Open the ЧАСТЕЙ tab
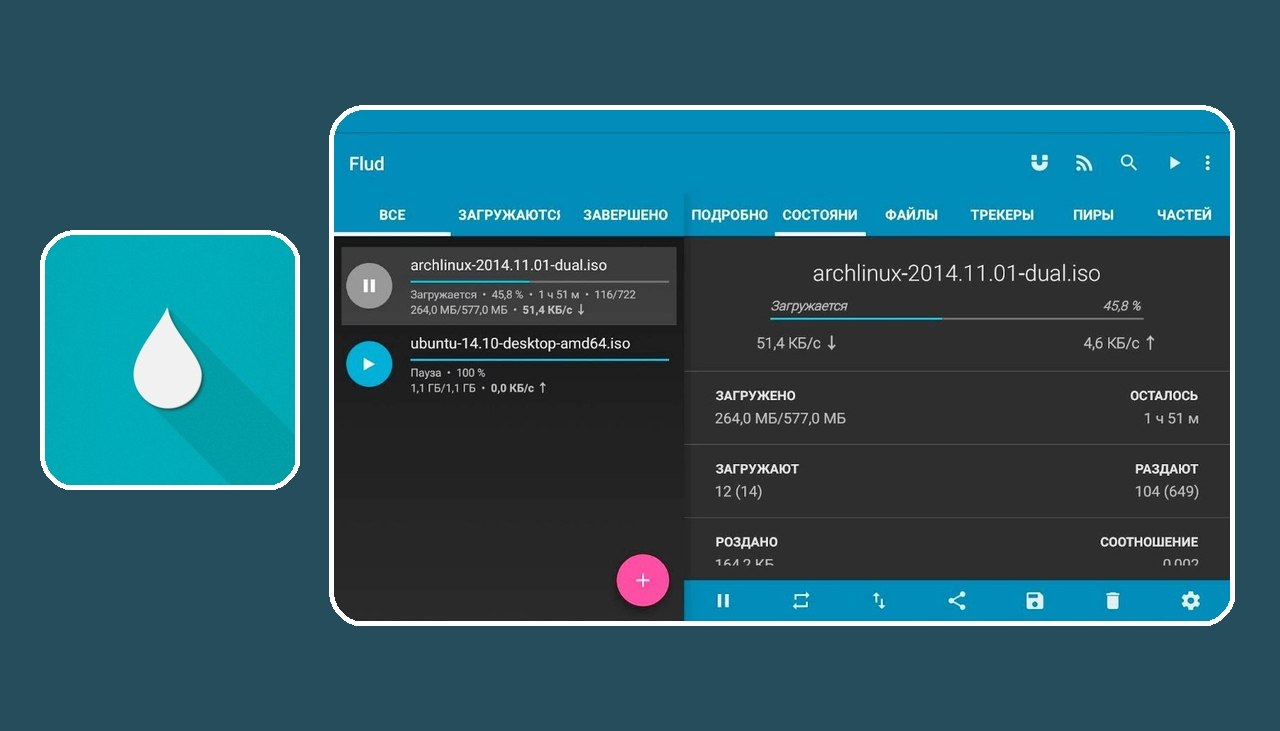This screenshot has width=1280, height=731. [1184, 215]
